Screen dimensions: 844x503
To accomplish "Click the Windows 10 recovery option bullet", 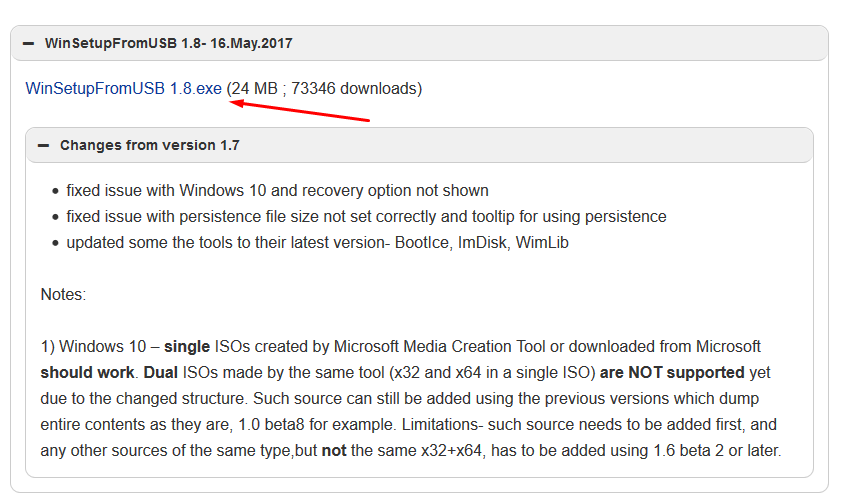I will [277, 190].
